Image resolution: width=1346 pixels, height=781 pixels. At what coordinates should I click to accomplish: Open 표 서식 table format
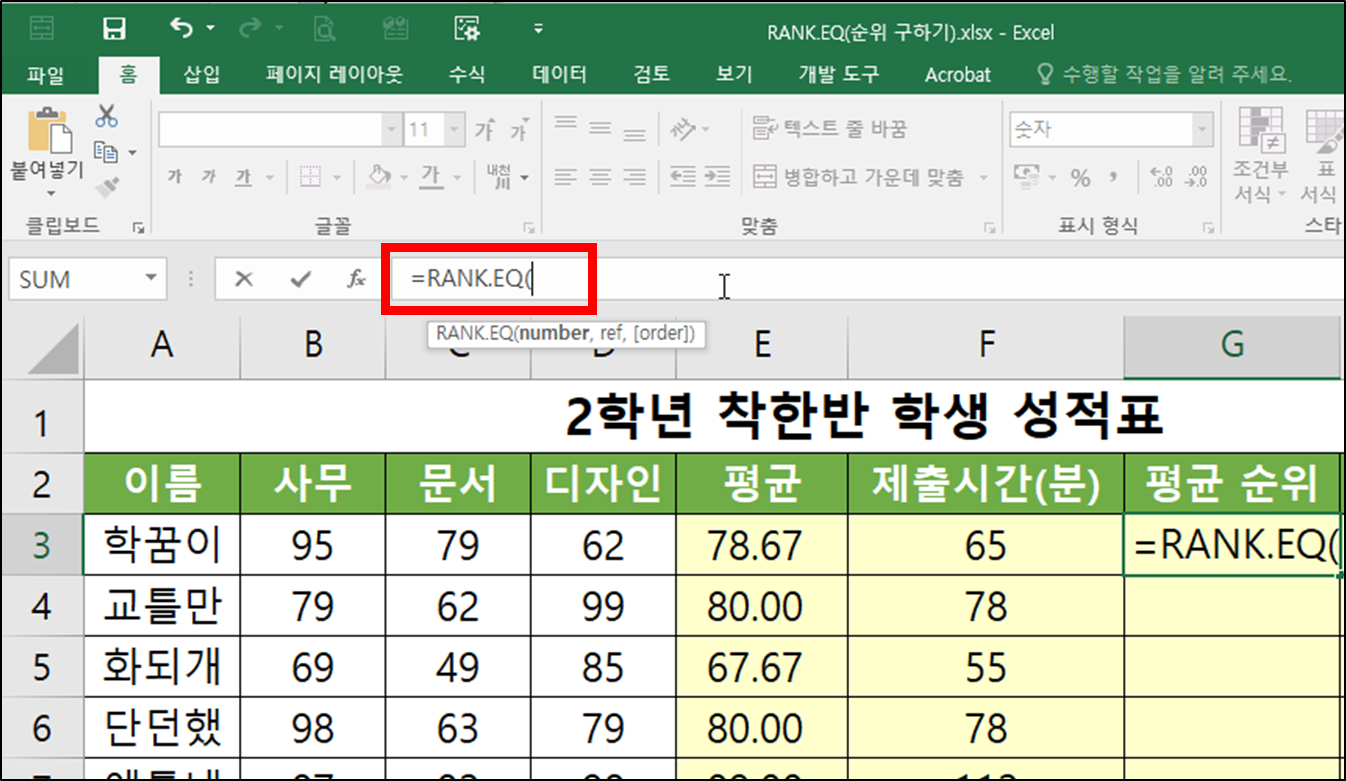[x=1321, y=155]
